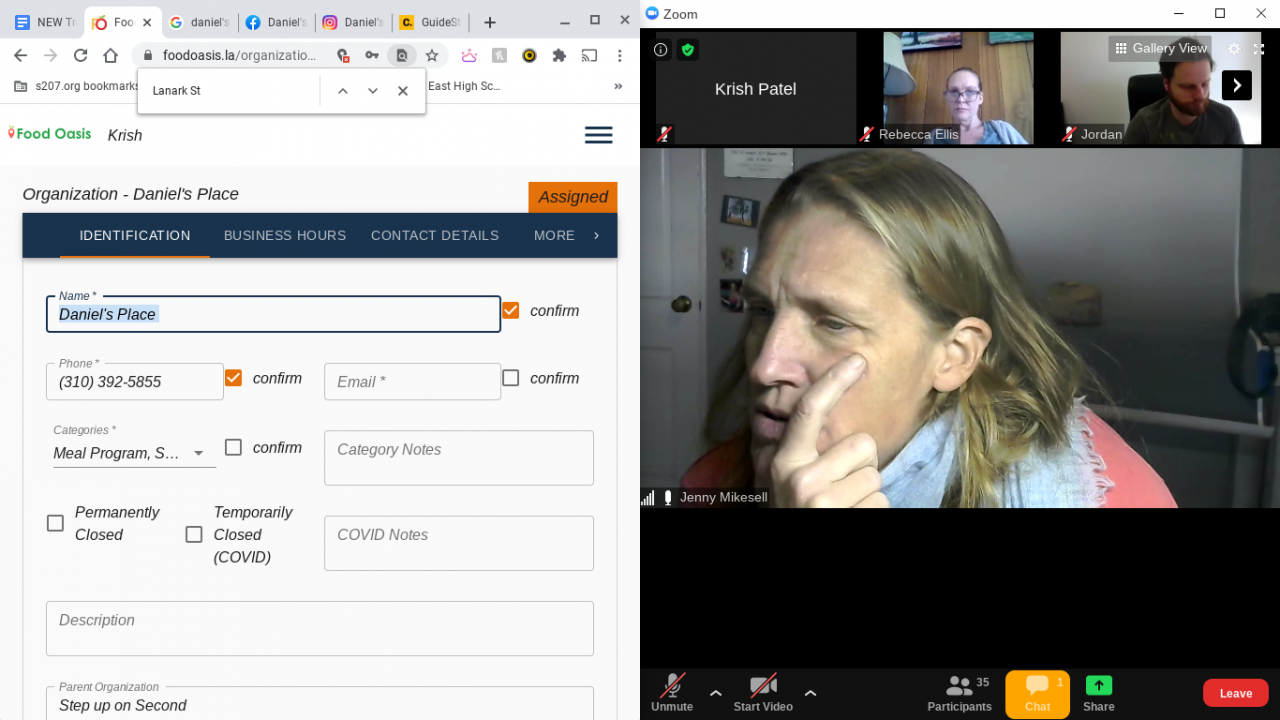Switch to the Business Hours tab

(x=285, y=236)
